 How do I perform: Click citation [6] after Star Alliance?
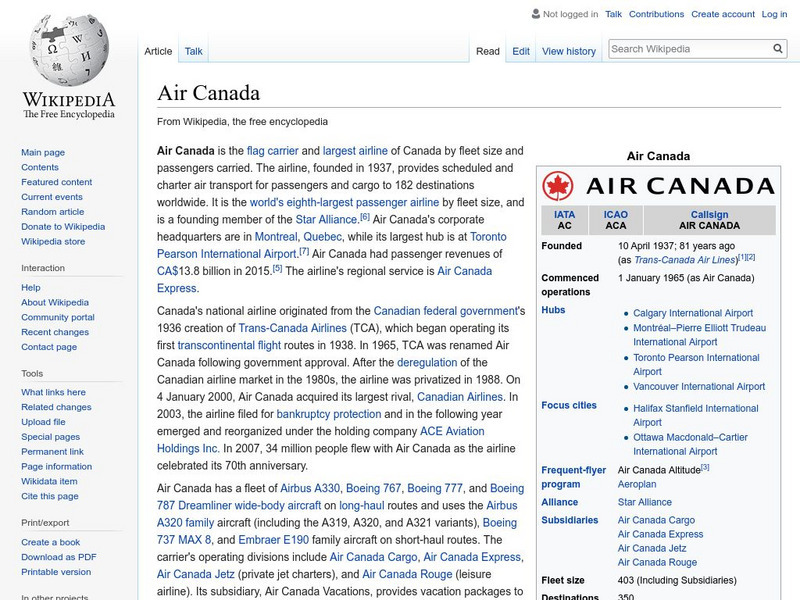[365, 217]
